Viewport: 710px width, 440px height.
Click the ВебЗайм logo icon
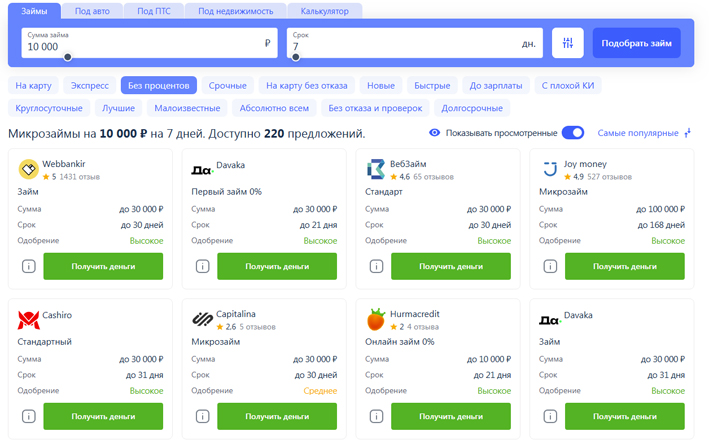pyautogui.click(x=375, y=169)
